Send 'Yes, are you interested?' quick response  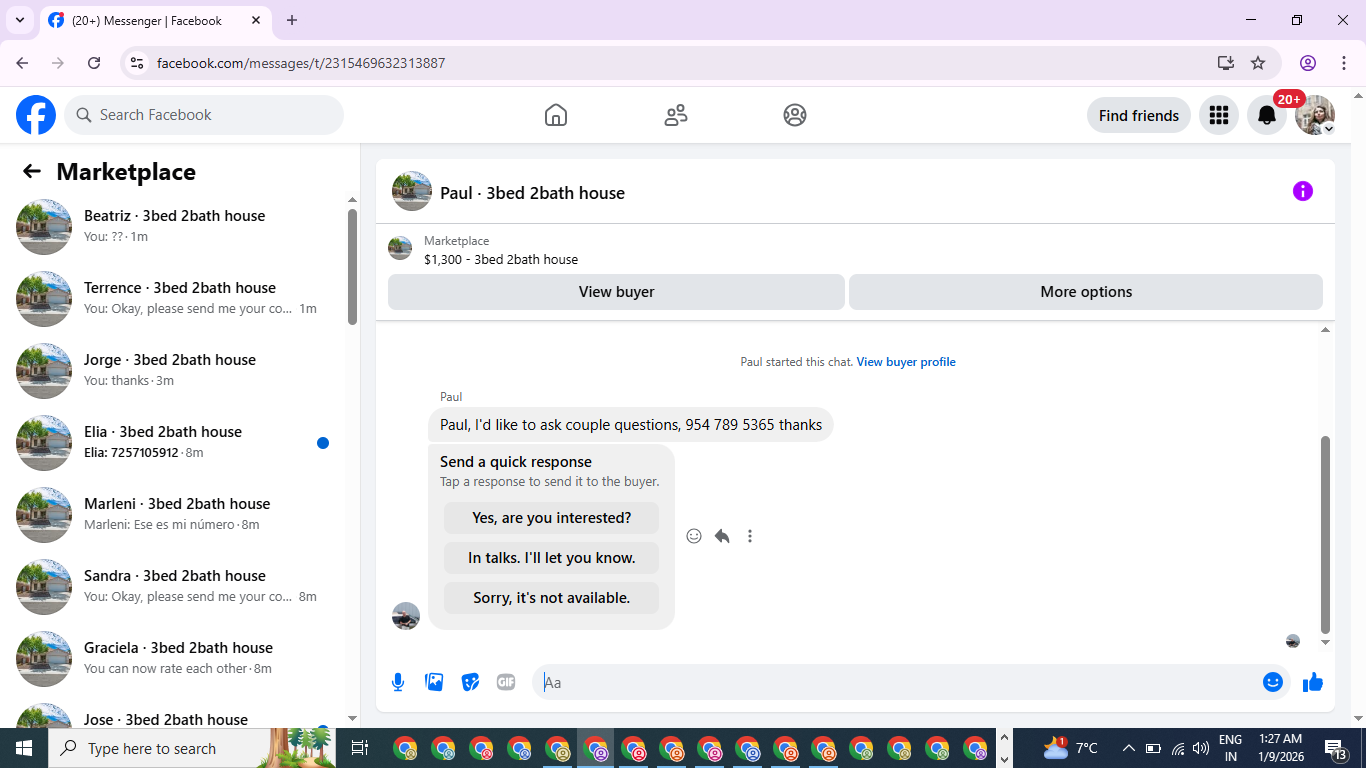point(551,518)
